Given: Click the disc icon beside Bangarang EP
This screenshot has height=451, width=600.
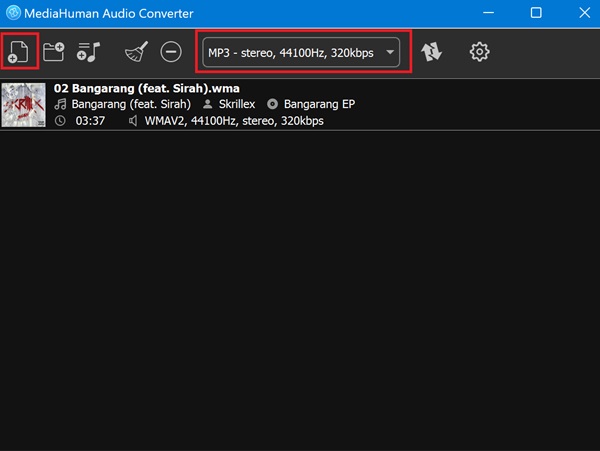Looking at the screenshot, I should click(x=272, y=104).
